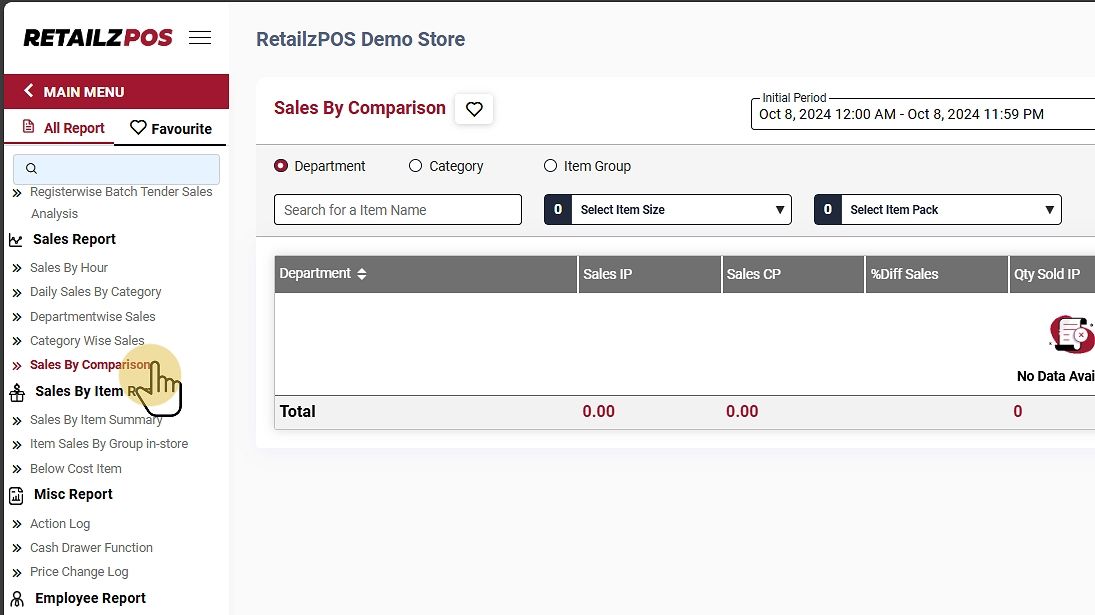
Task: Click the Department column sort arrows
Action: pyautogui.click(x=362, y=274)
